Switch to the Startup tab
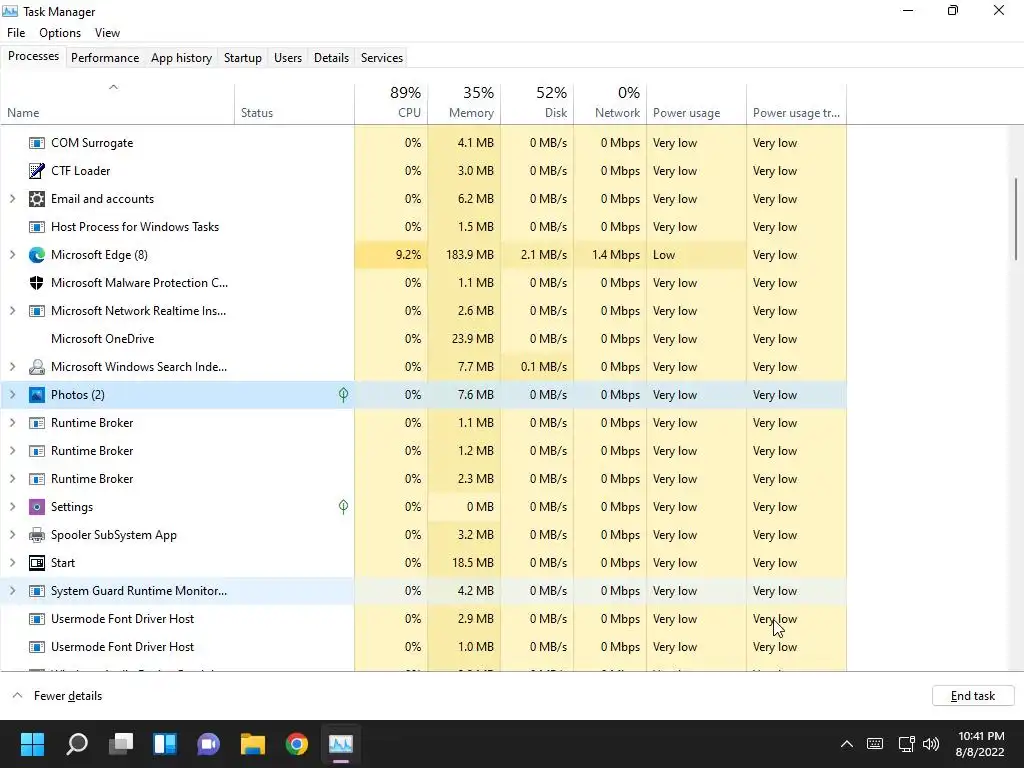The width and height of the screenshot is (1024, 768). click(x=242, y=57)
